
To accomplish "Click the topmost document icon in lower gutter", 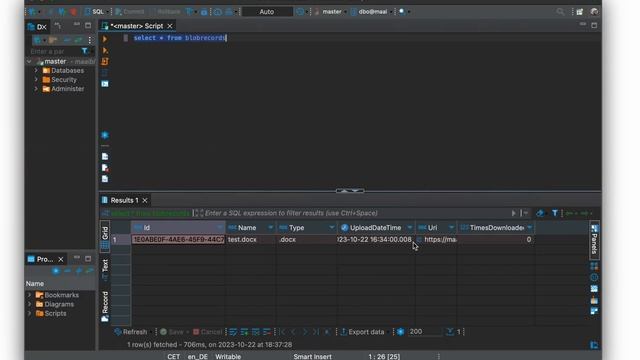I will [105, 156].
